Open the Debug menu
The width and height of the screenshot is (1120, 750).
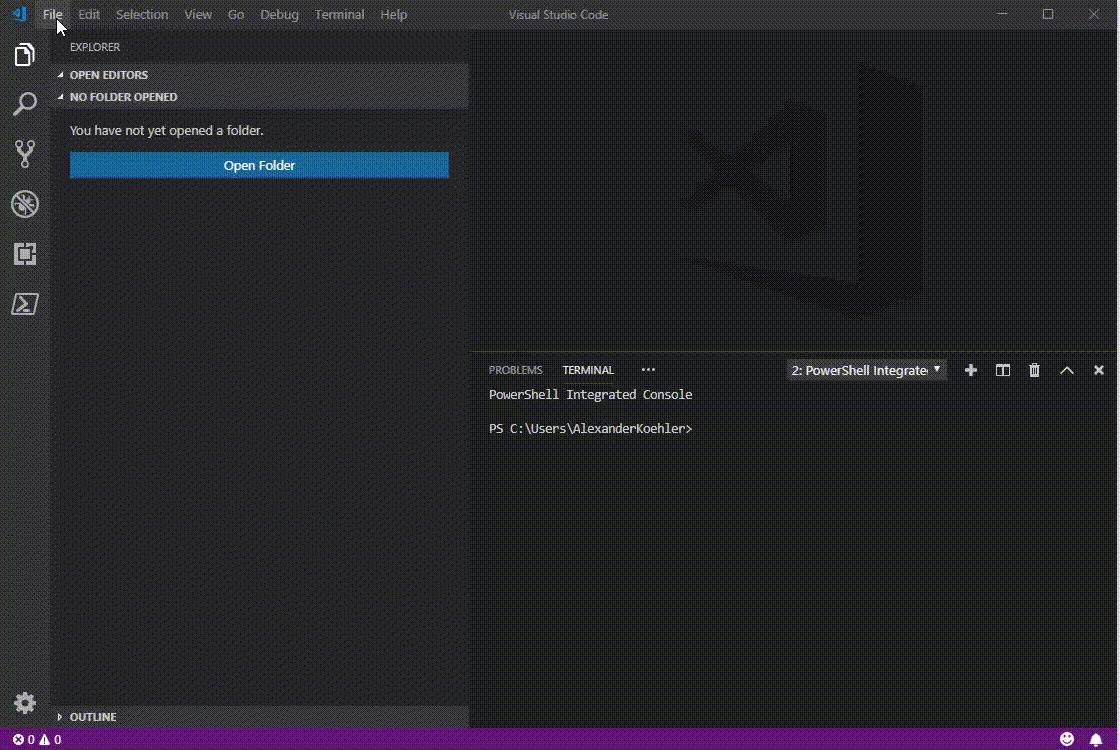click(279, 14)
